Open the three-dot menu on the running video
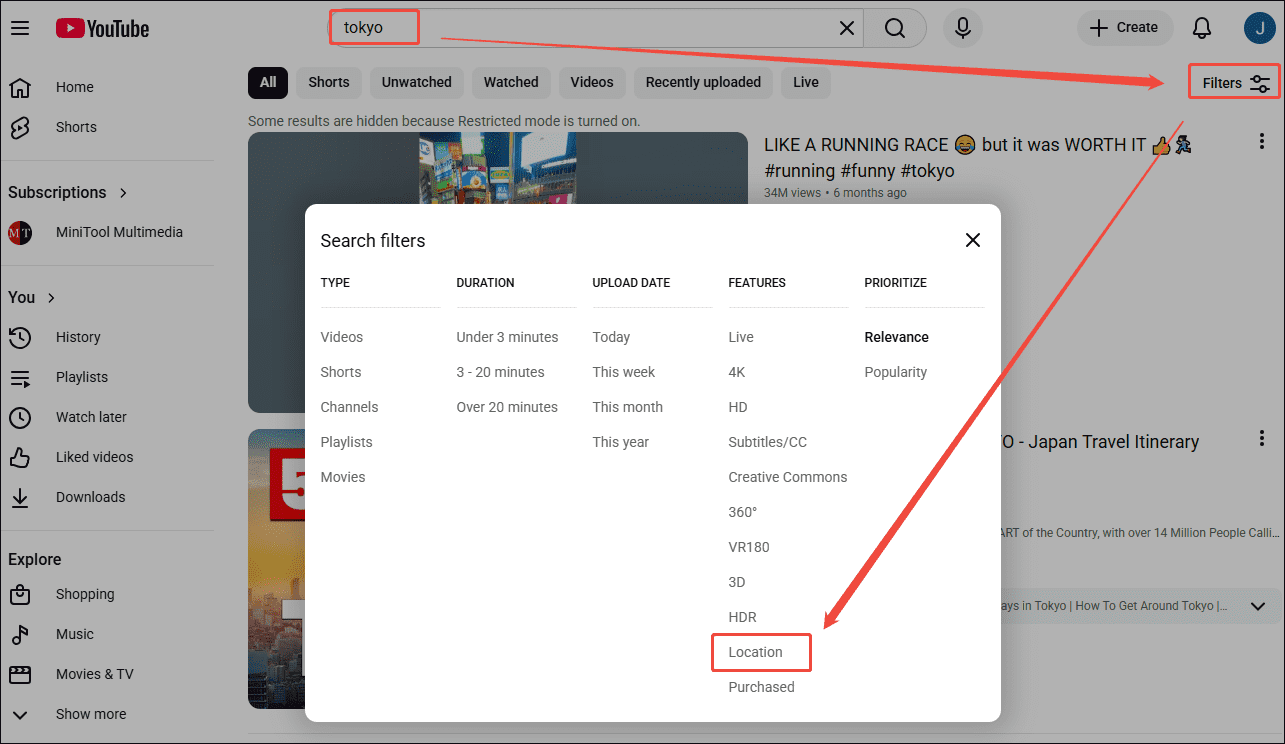This screenshot has height=744, width=1285. click(x=1261, y=141)
